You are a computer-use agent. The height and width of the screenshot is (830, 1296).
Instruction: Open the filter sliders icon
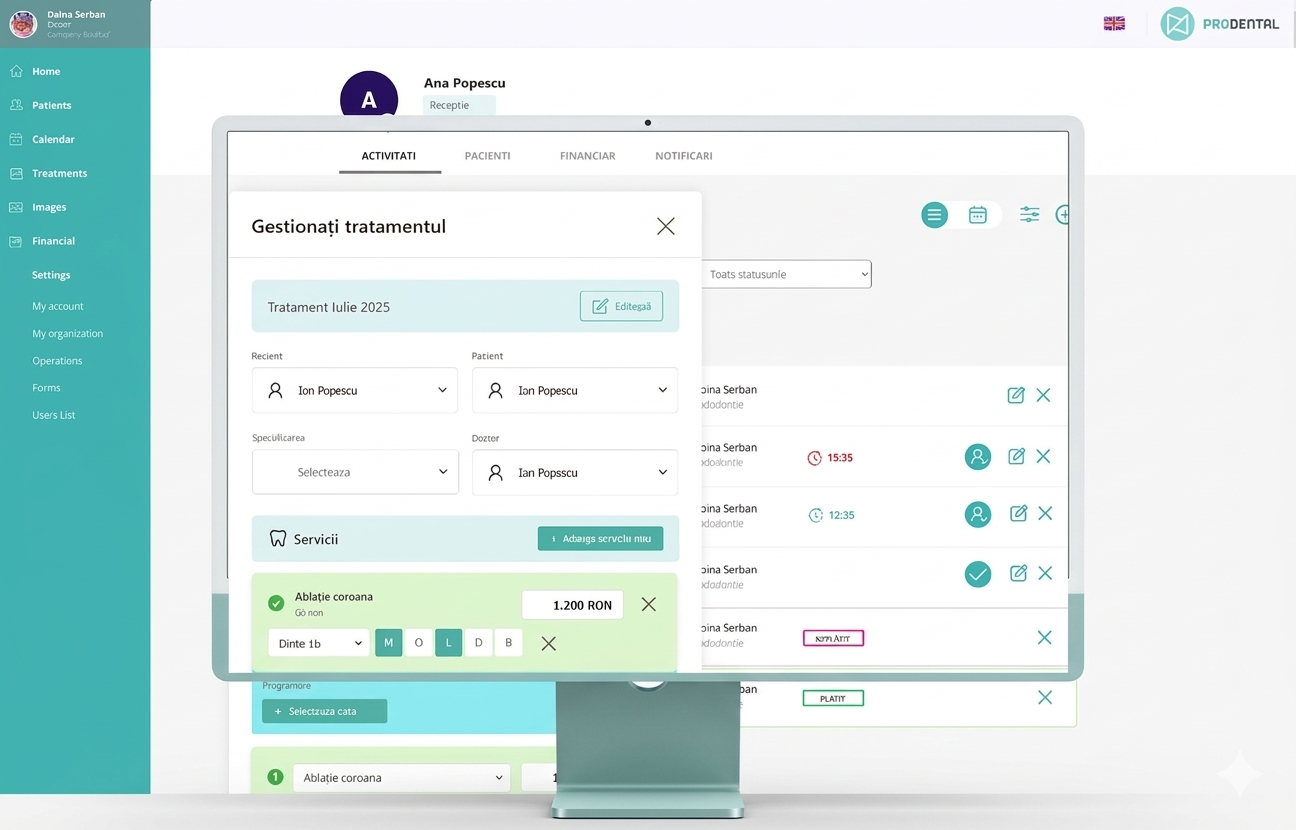[1029, 215]
